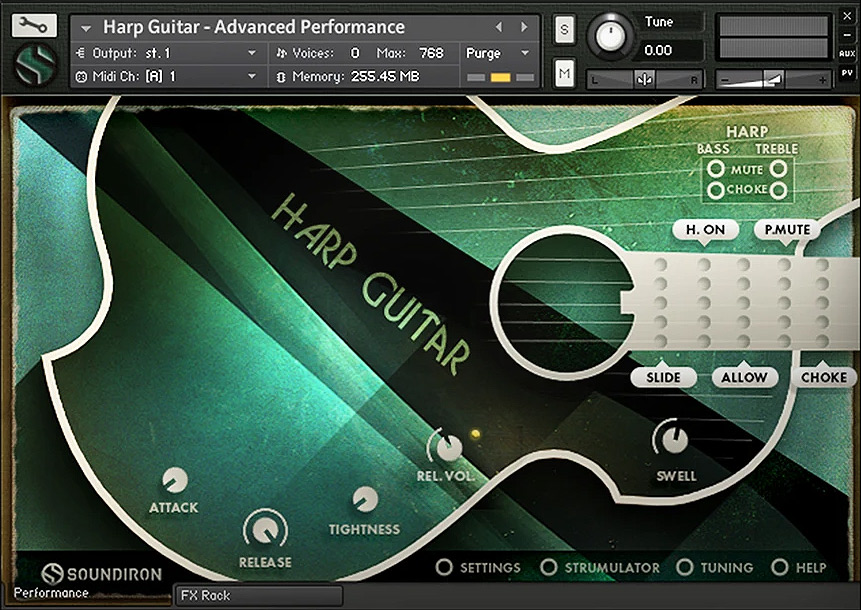The width and height of the screenshot is (861, 610).
Task: Open the Output st. 1 dropdown
Action: pyautogui.click(x=166, y=53)
